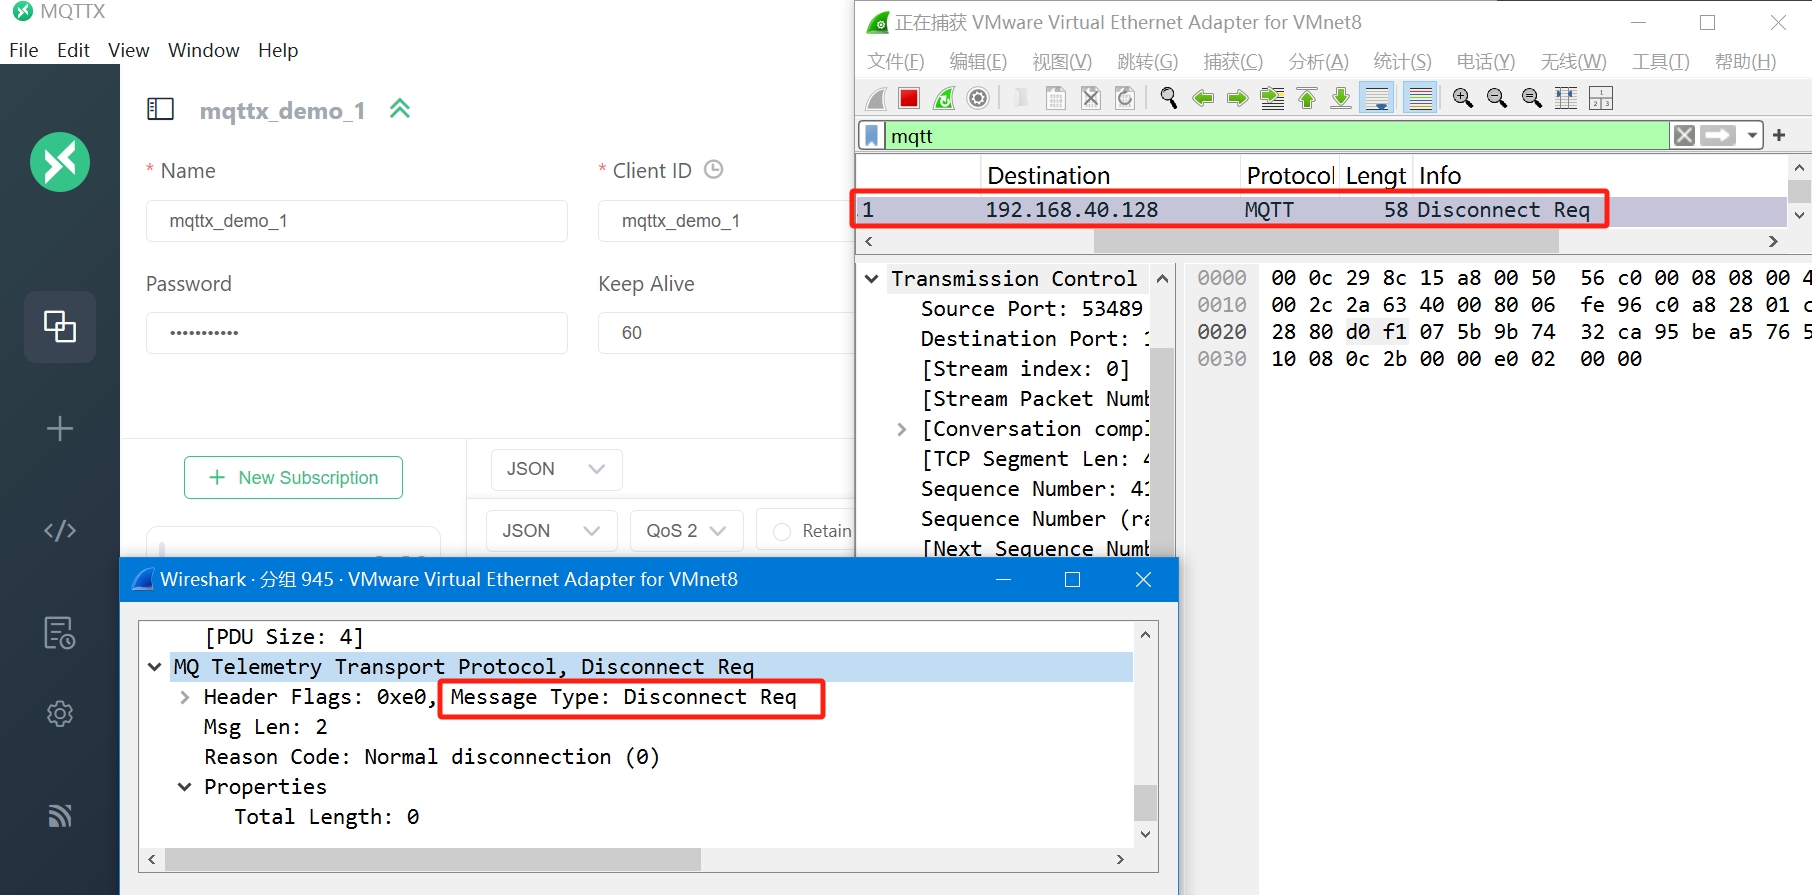
Task: Open MQTTX Connections page in sidebar
Action: click(x=60, y=326)
